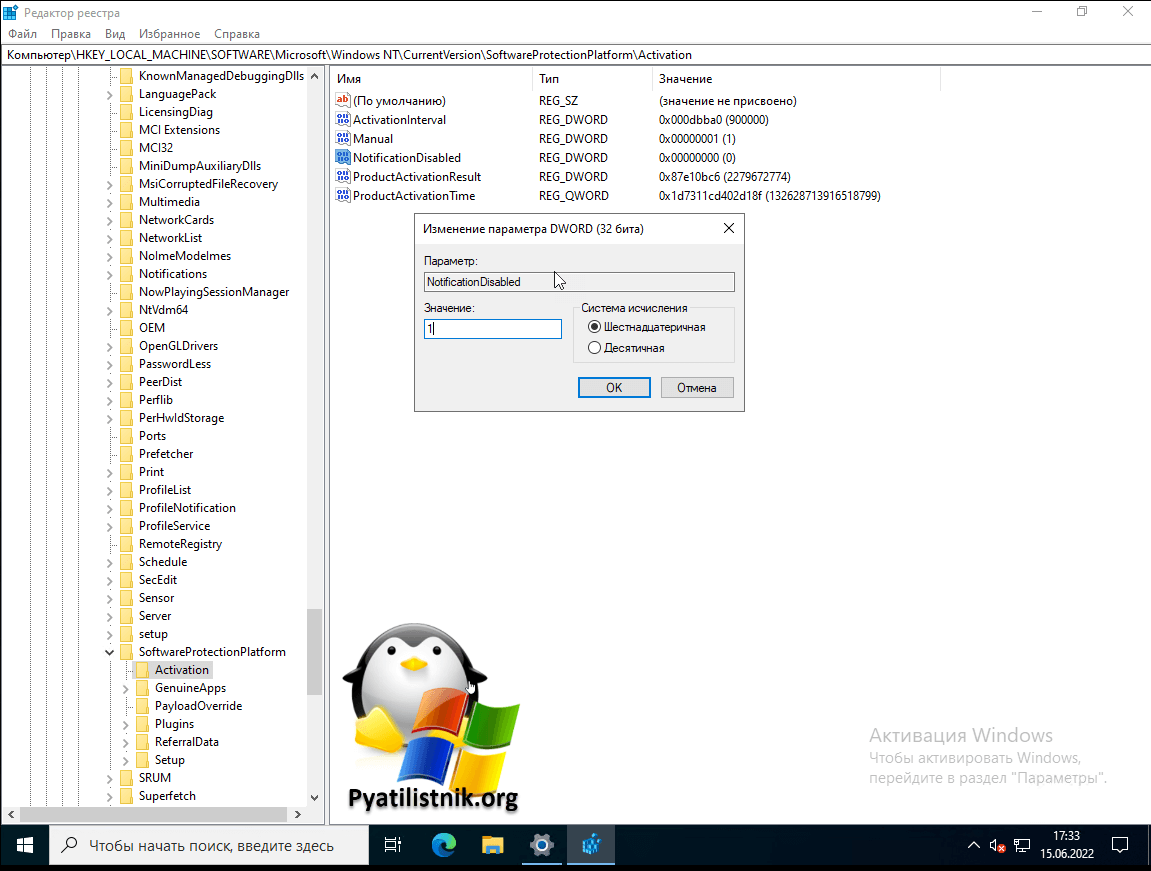Image resolution: width=1151 pixels, height=871 pixels.
Task: Click the ProductActivationTime QWORD icon
Action: point(344,196)
